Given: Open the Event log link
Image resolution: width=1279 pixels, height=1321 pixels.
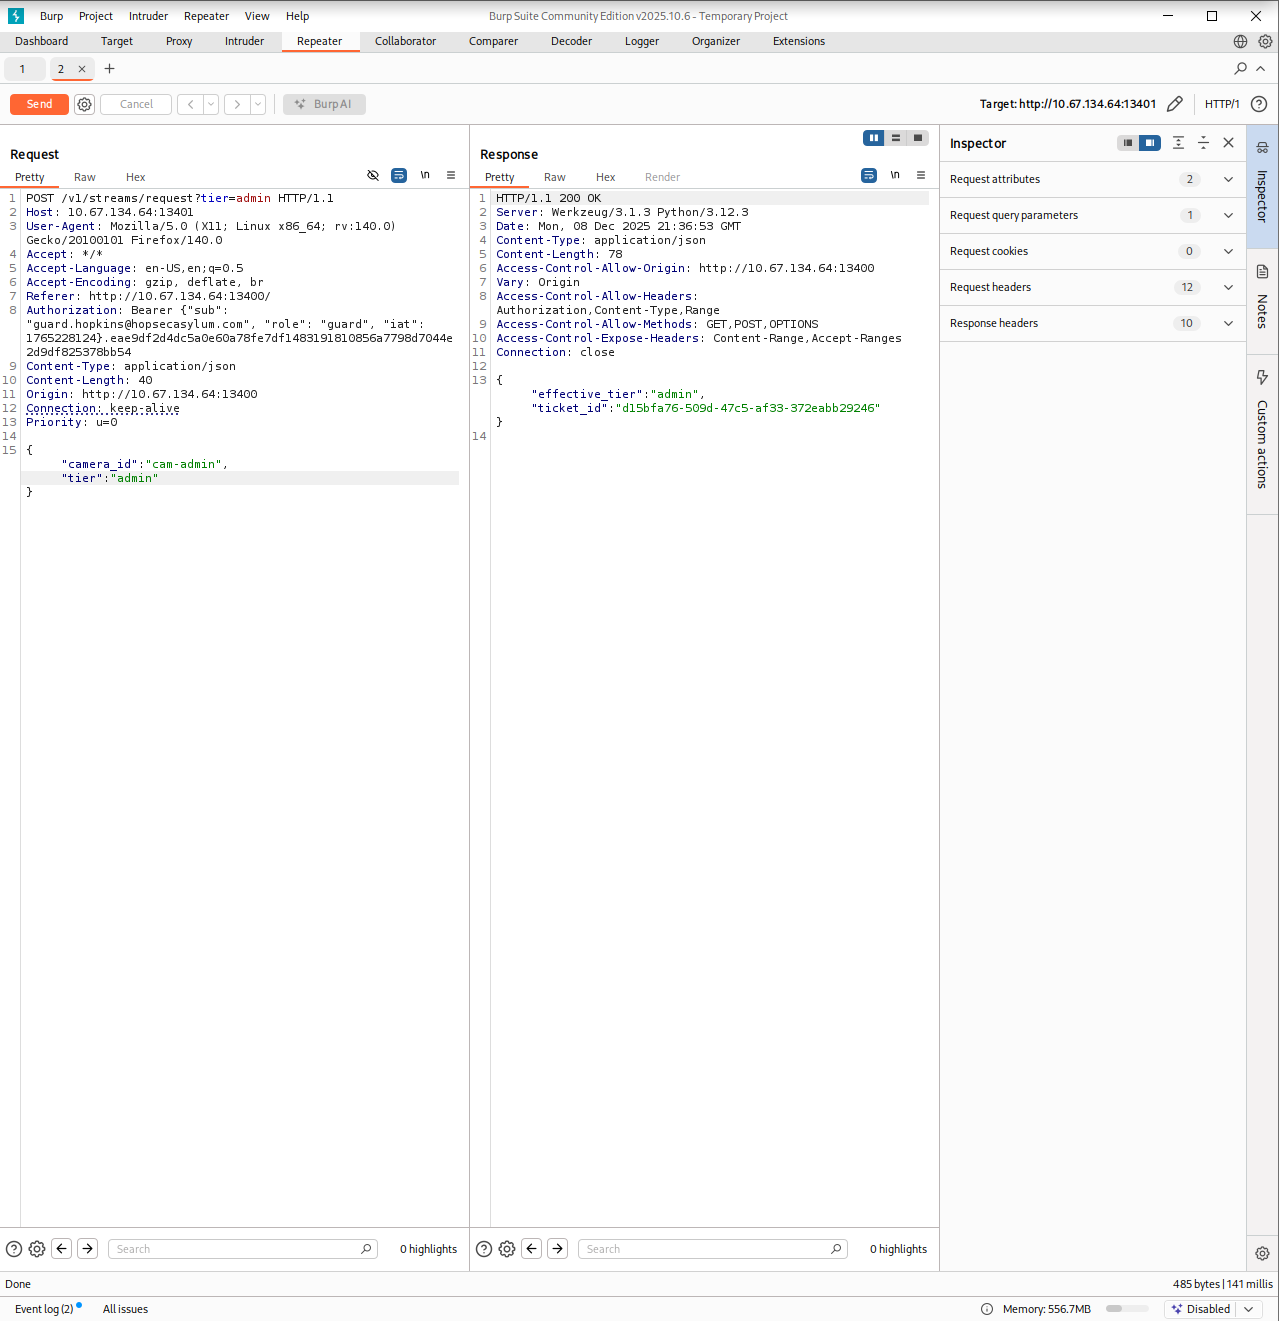Looking at the screenshot, I should coord(44,1309).
